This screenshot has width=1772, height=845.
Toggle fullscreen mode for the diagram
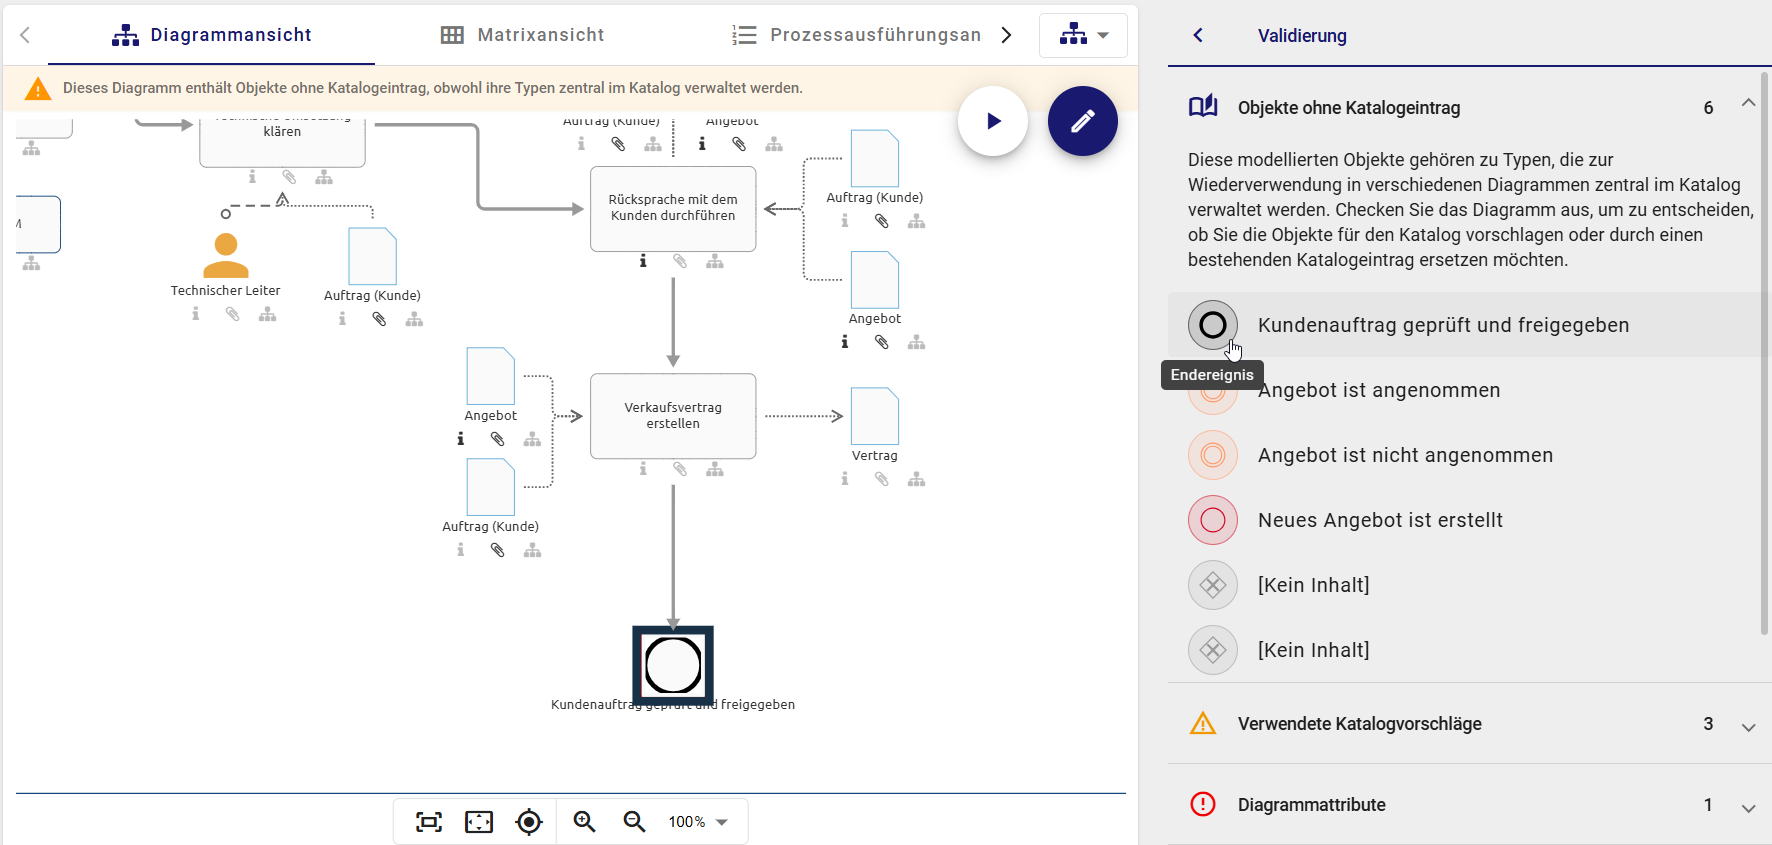coord(479,822)
